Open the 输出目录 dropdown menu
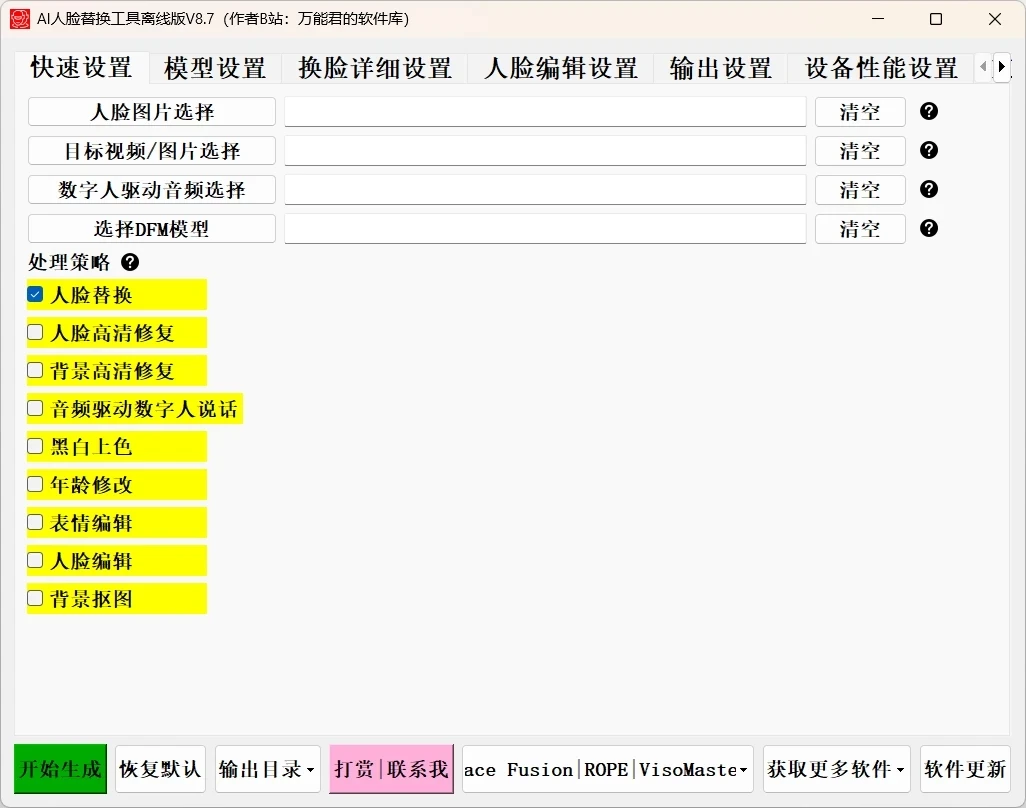Screen dimensions: 1026x808 click(x=267, y=769)
